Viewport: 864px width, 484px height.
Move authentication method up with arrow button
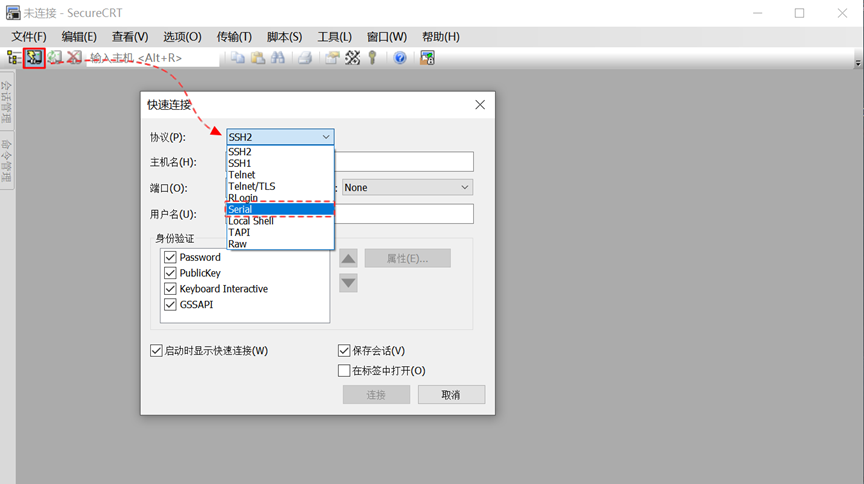pos(348,258)
